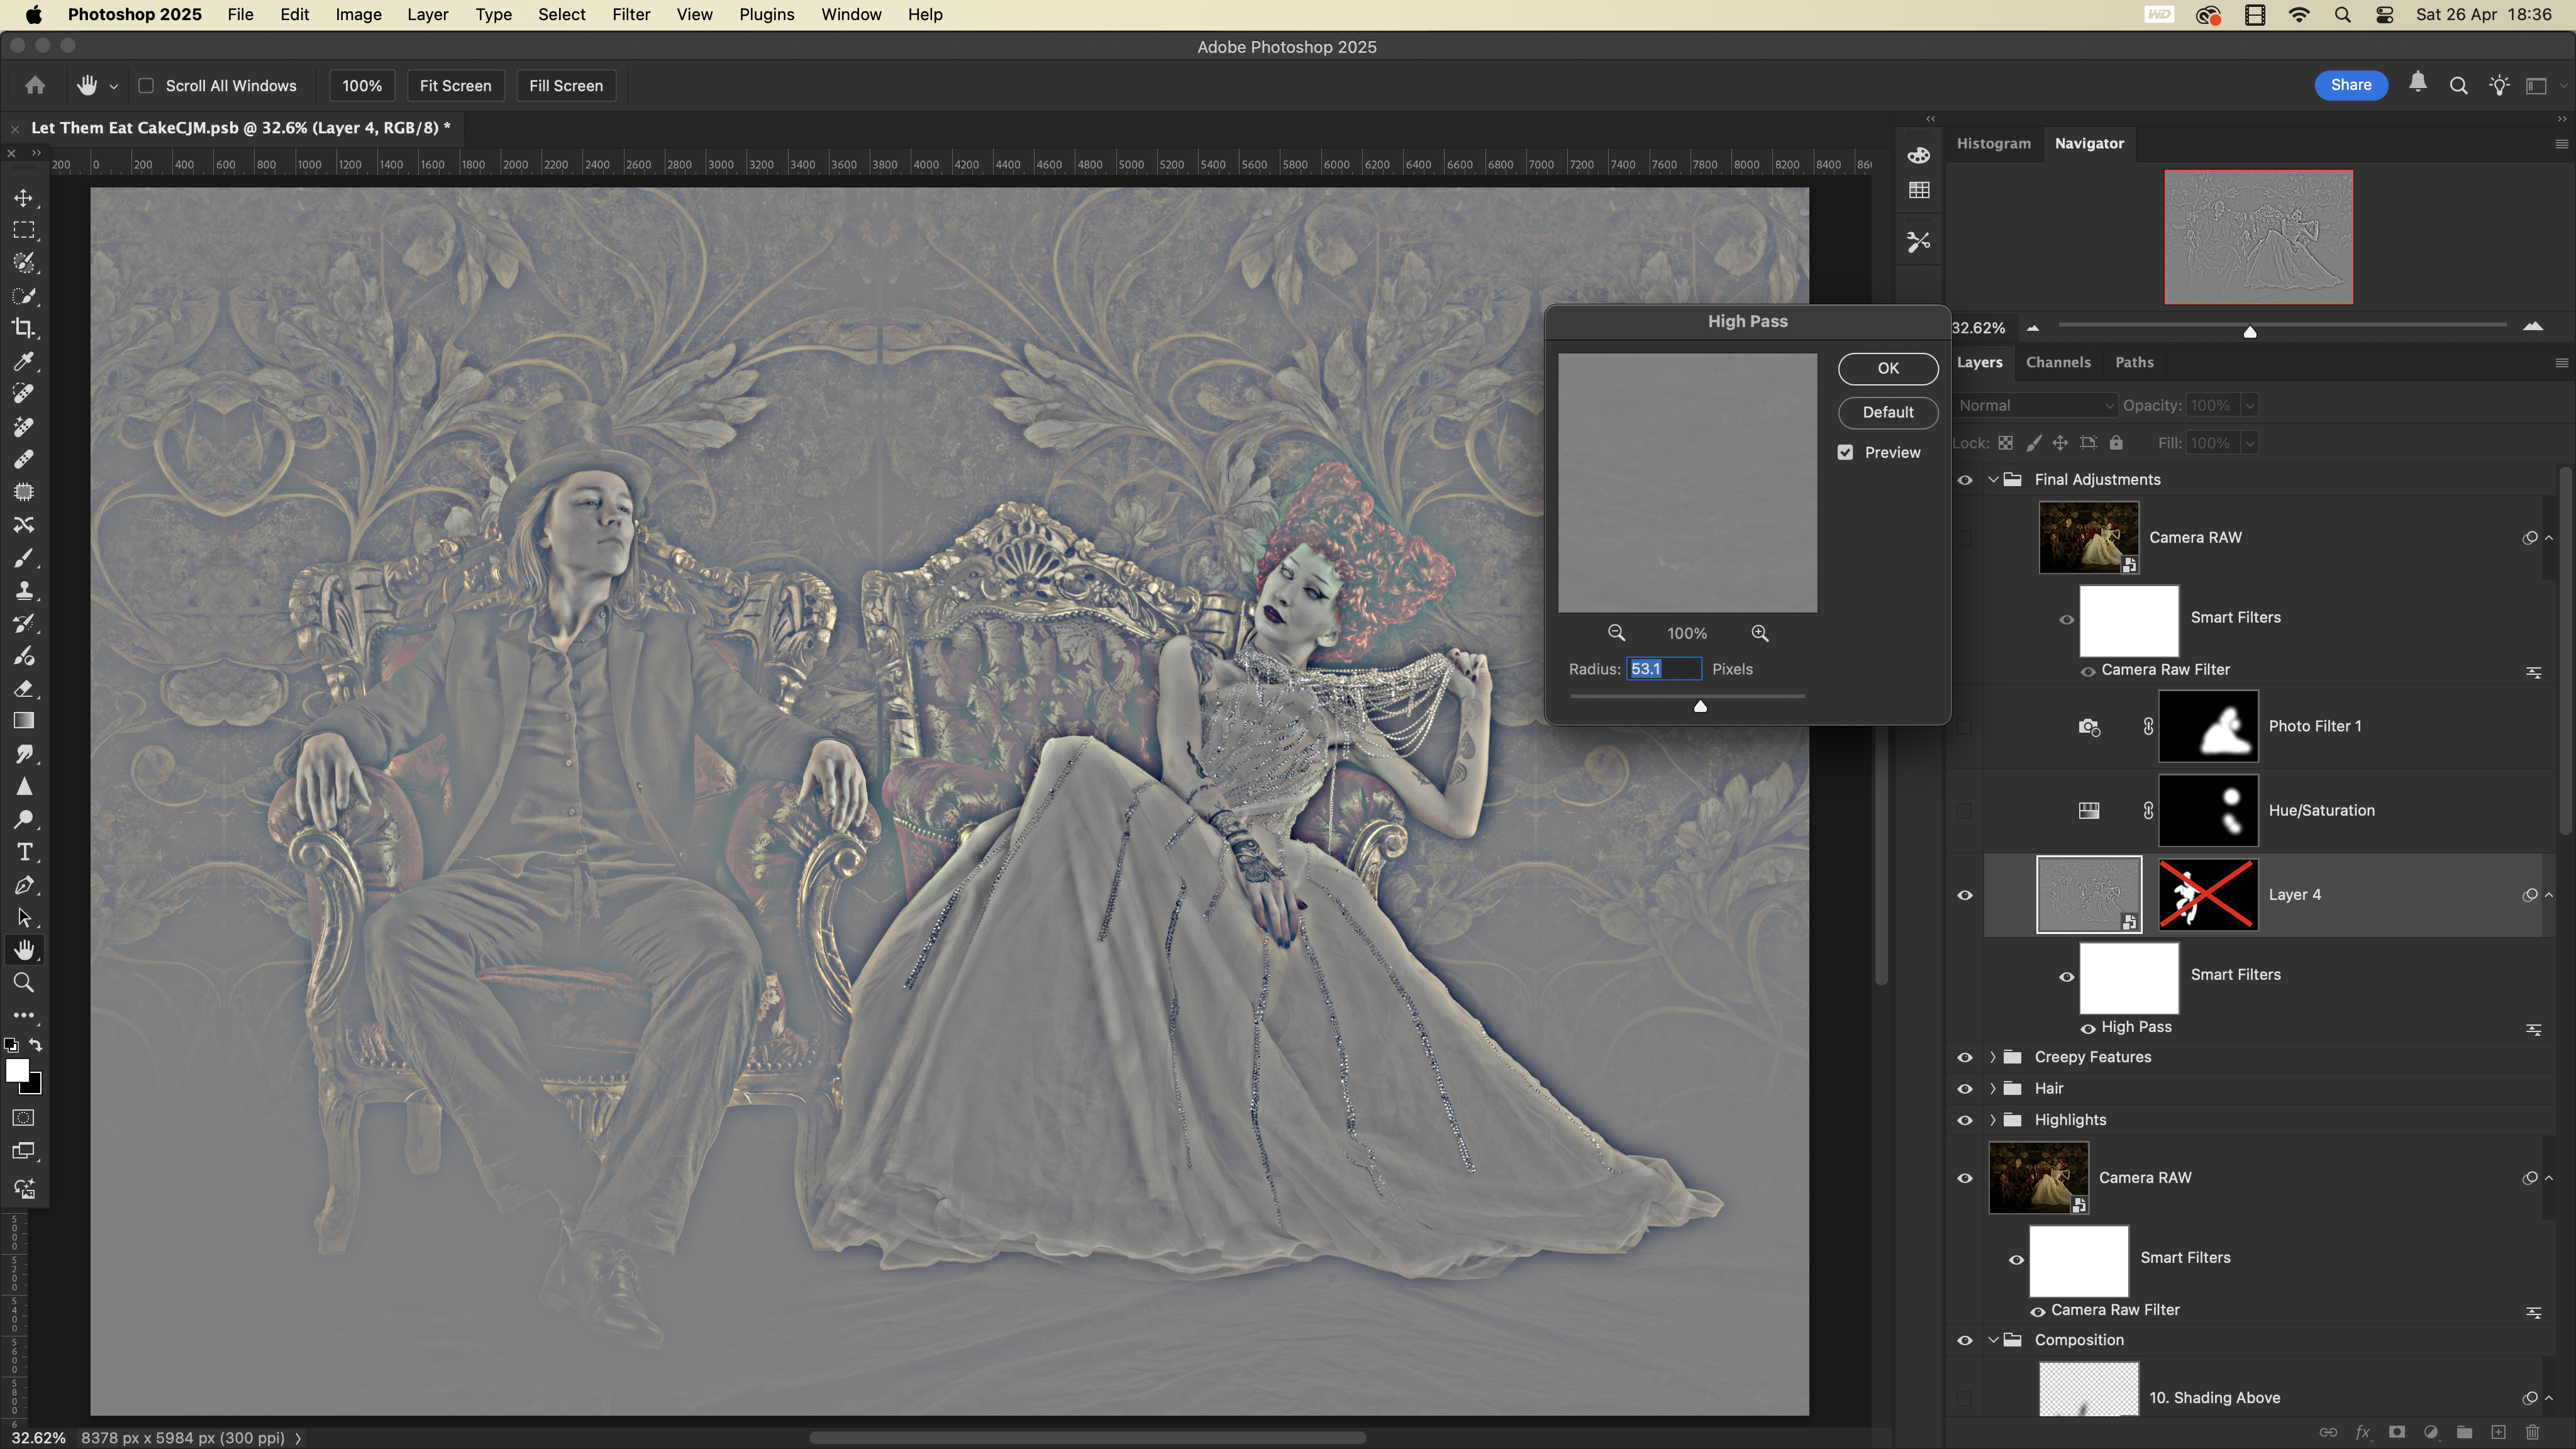Screen dimensions: 2576x1449
Task: Select the Gradient tool
Action: click(x=24, y=721)
